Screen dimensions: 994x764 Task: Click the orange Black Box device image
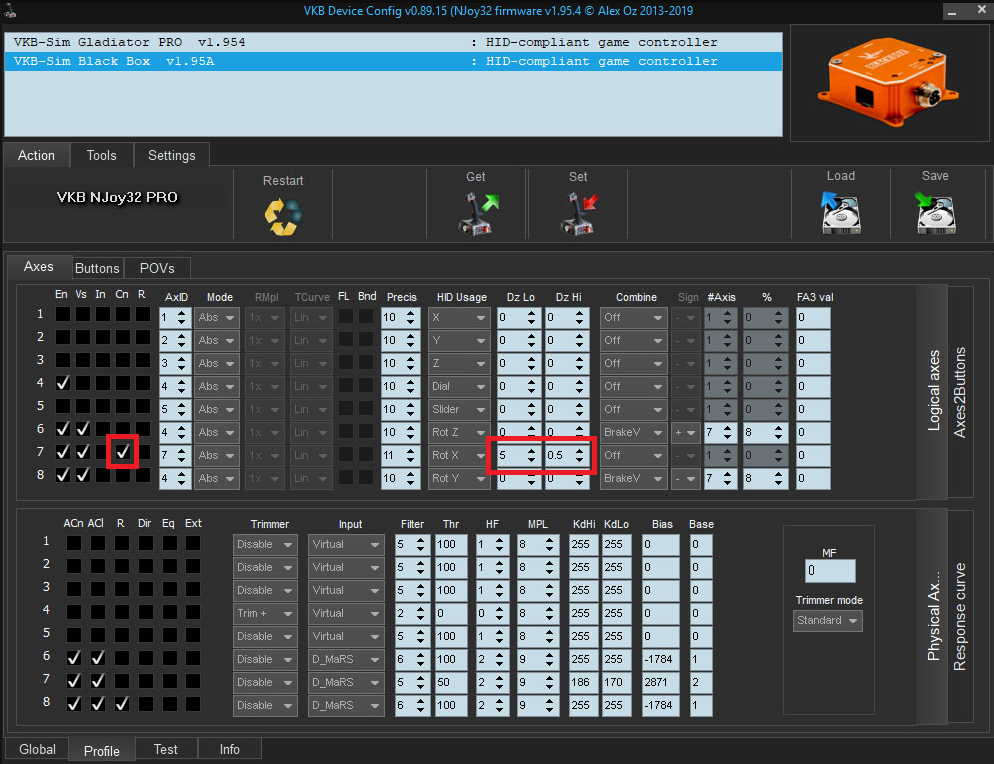(888, 82)
